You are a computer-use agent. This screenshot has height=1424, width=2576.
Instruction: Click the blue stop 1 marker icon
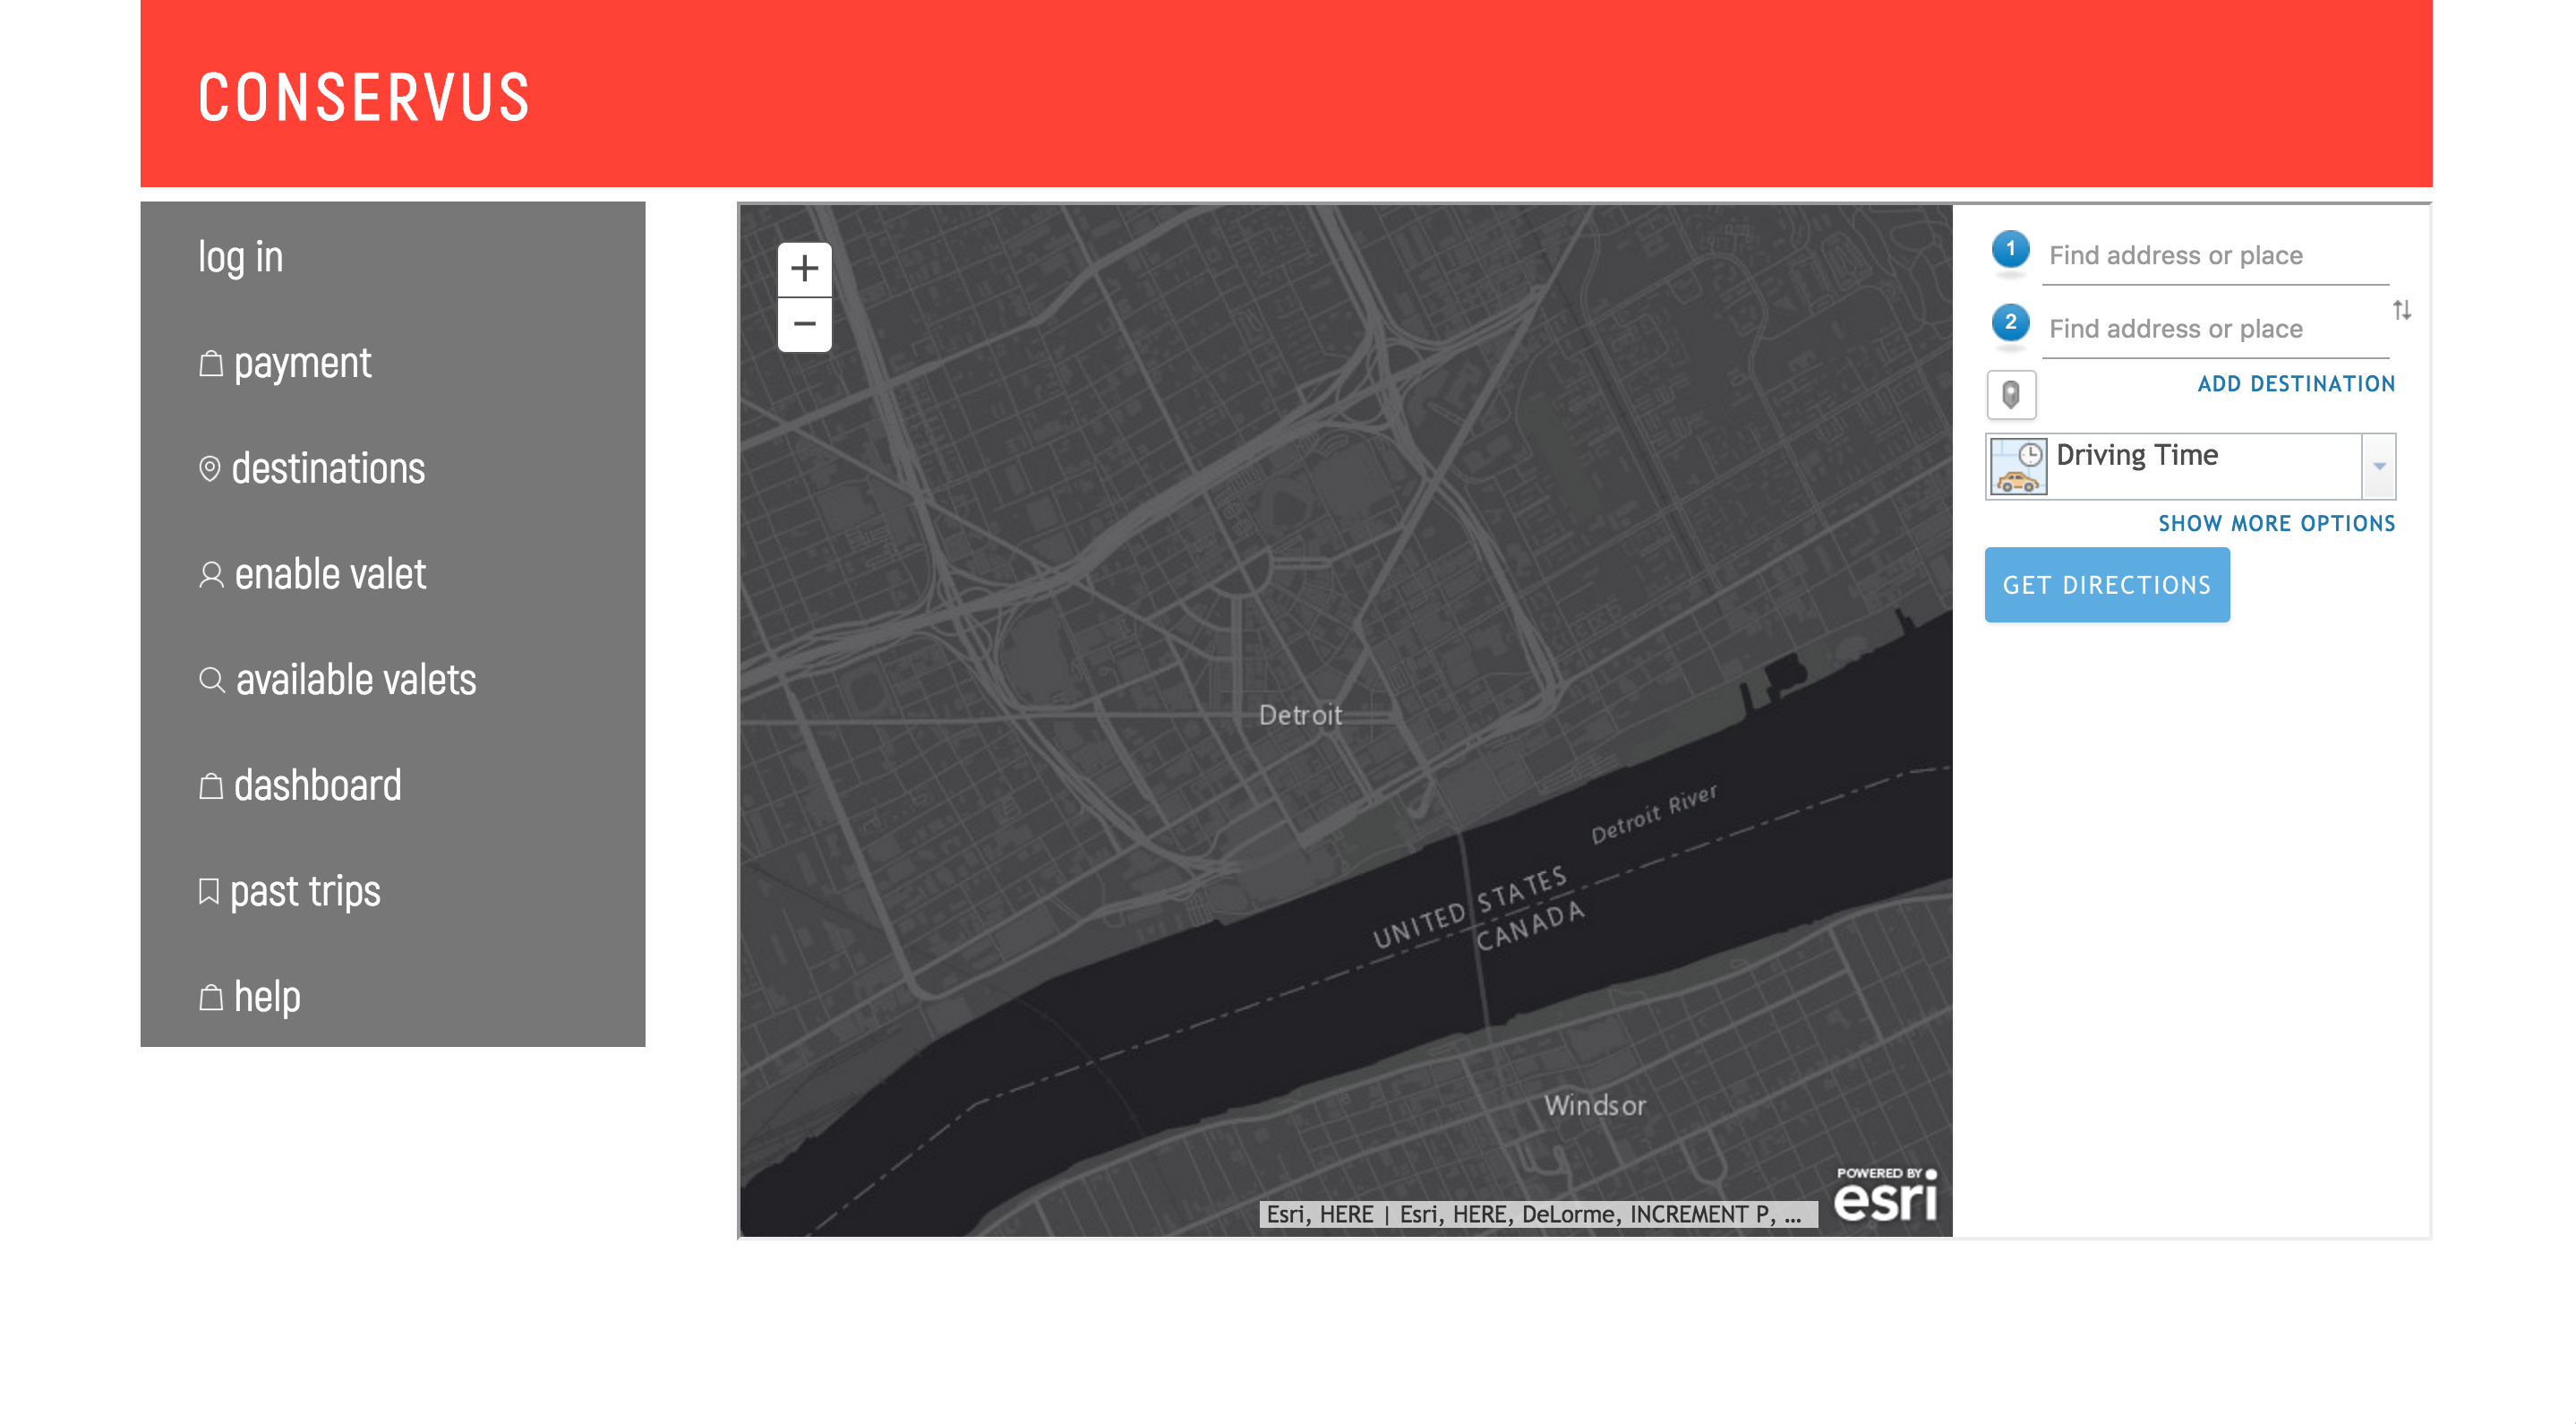tap(2010, 249)
